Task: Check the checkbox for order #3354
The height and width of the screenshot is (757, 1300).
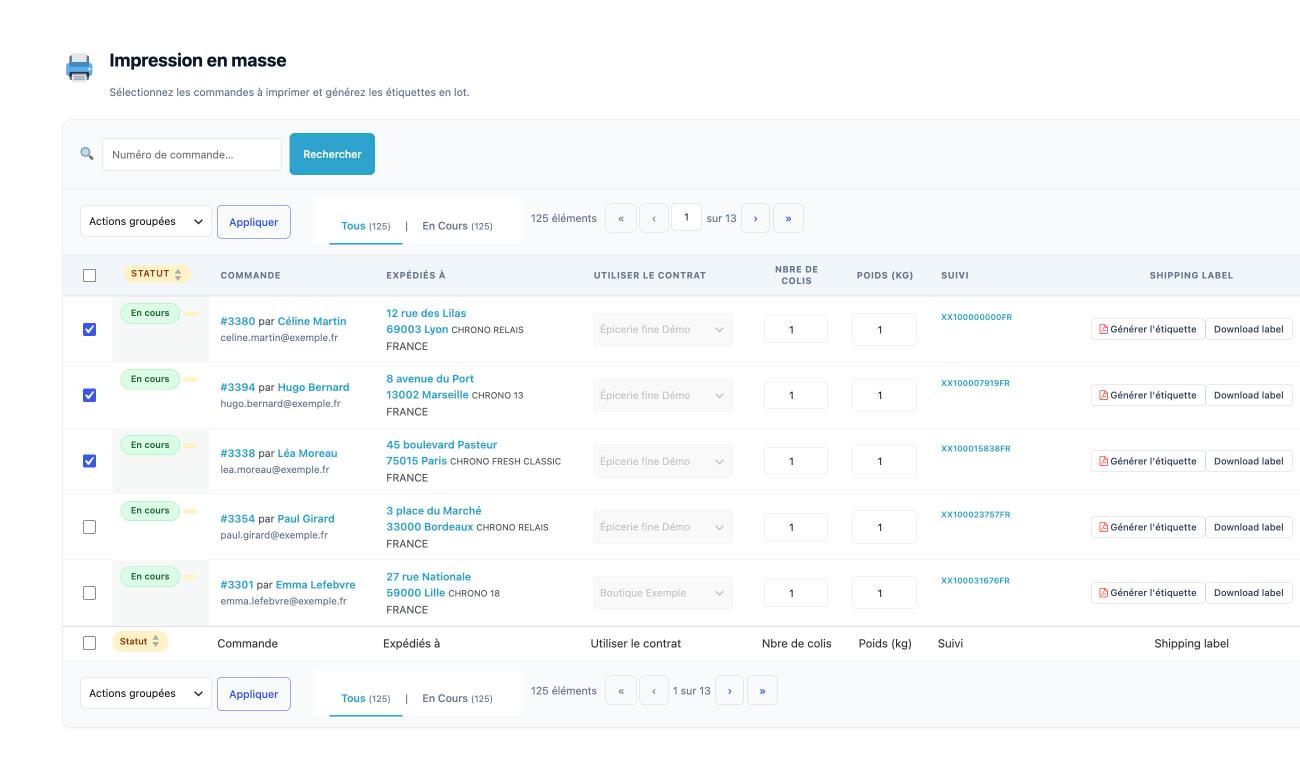Action: (x=89, y=527)
